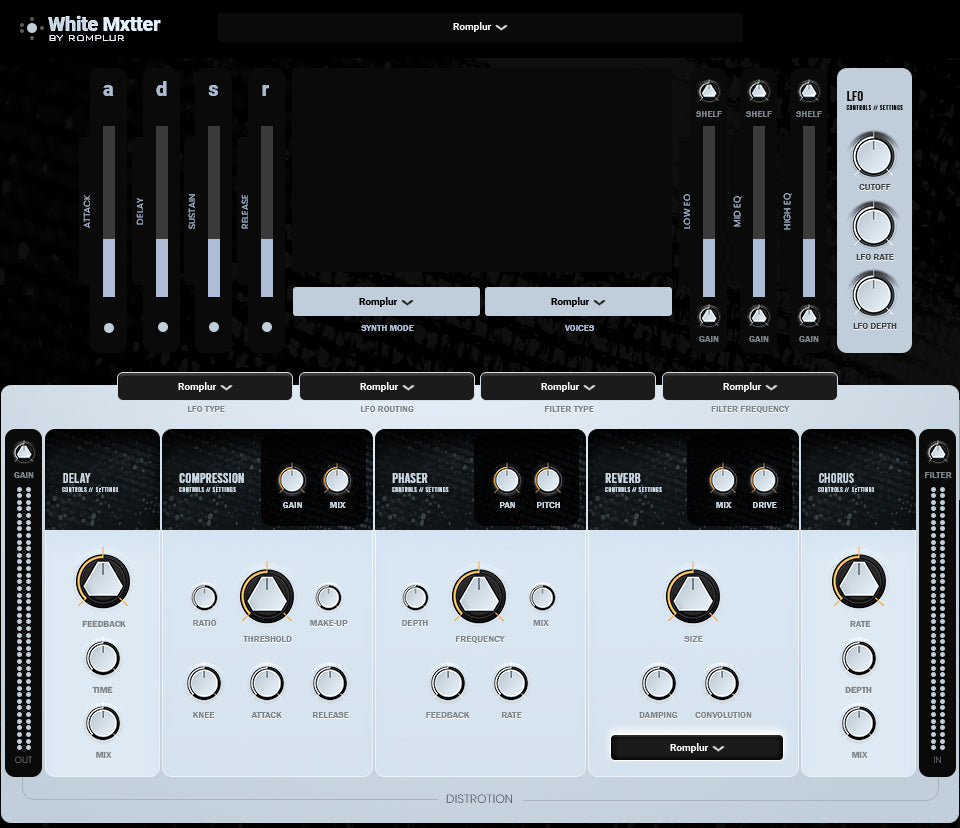The width and height of the screenshot is (960, 828).
Task: Click the Reverb Convolution knob
Action: click(722, 683)
